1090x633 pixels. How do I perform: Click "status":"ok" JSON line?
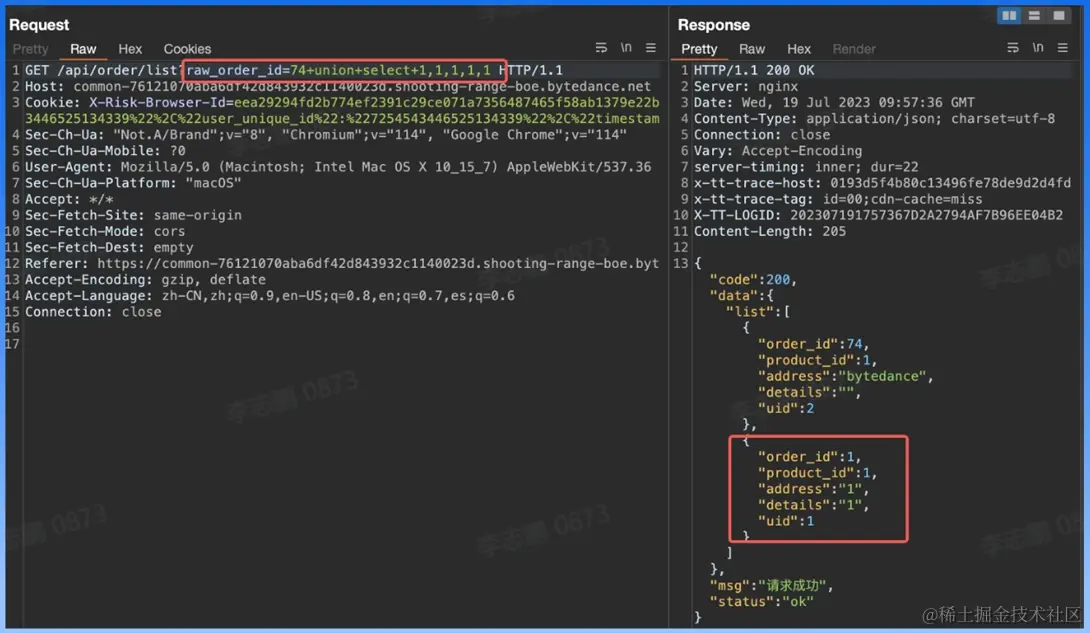[761, 601]
